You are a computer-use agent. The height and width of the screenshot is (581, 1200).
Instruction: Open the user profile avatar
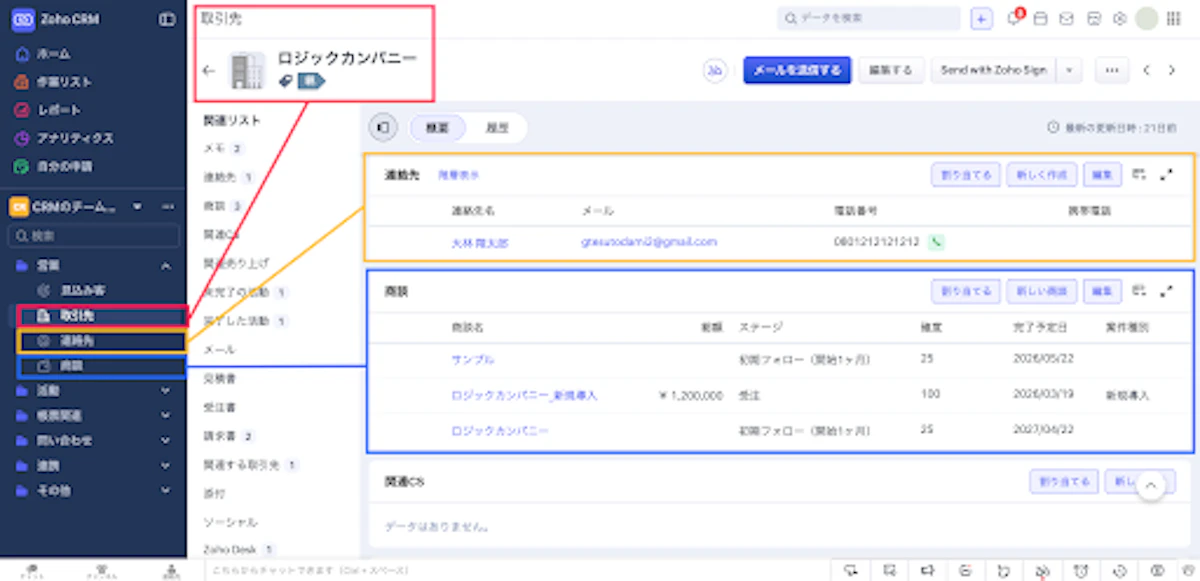pos(1147,19)
